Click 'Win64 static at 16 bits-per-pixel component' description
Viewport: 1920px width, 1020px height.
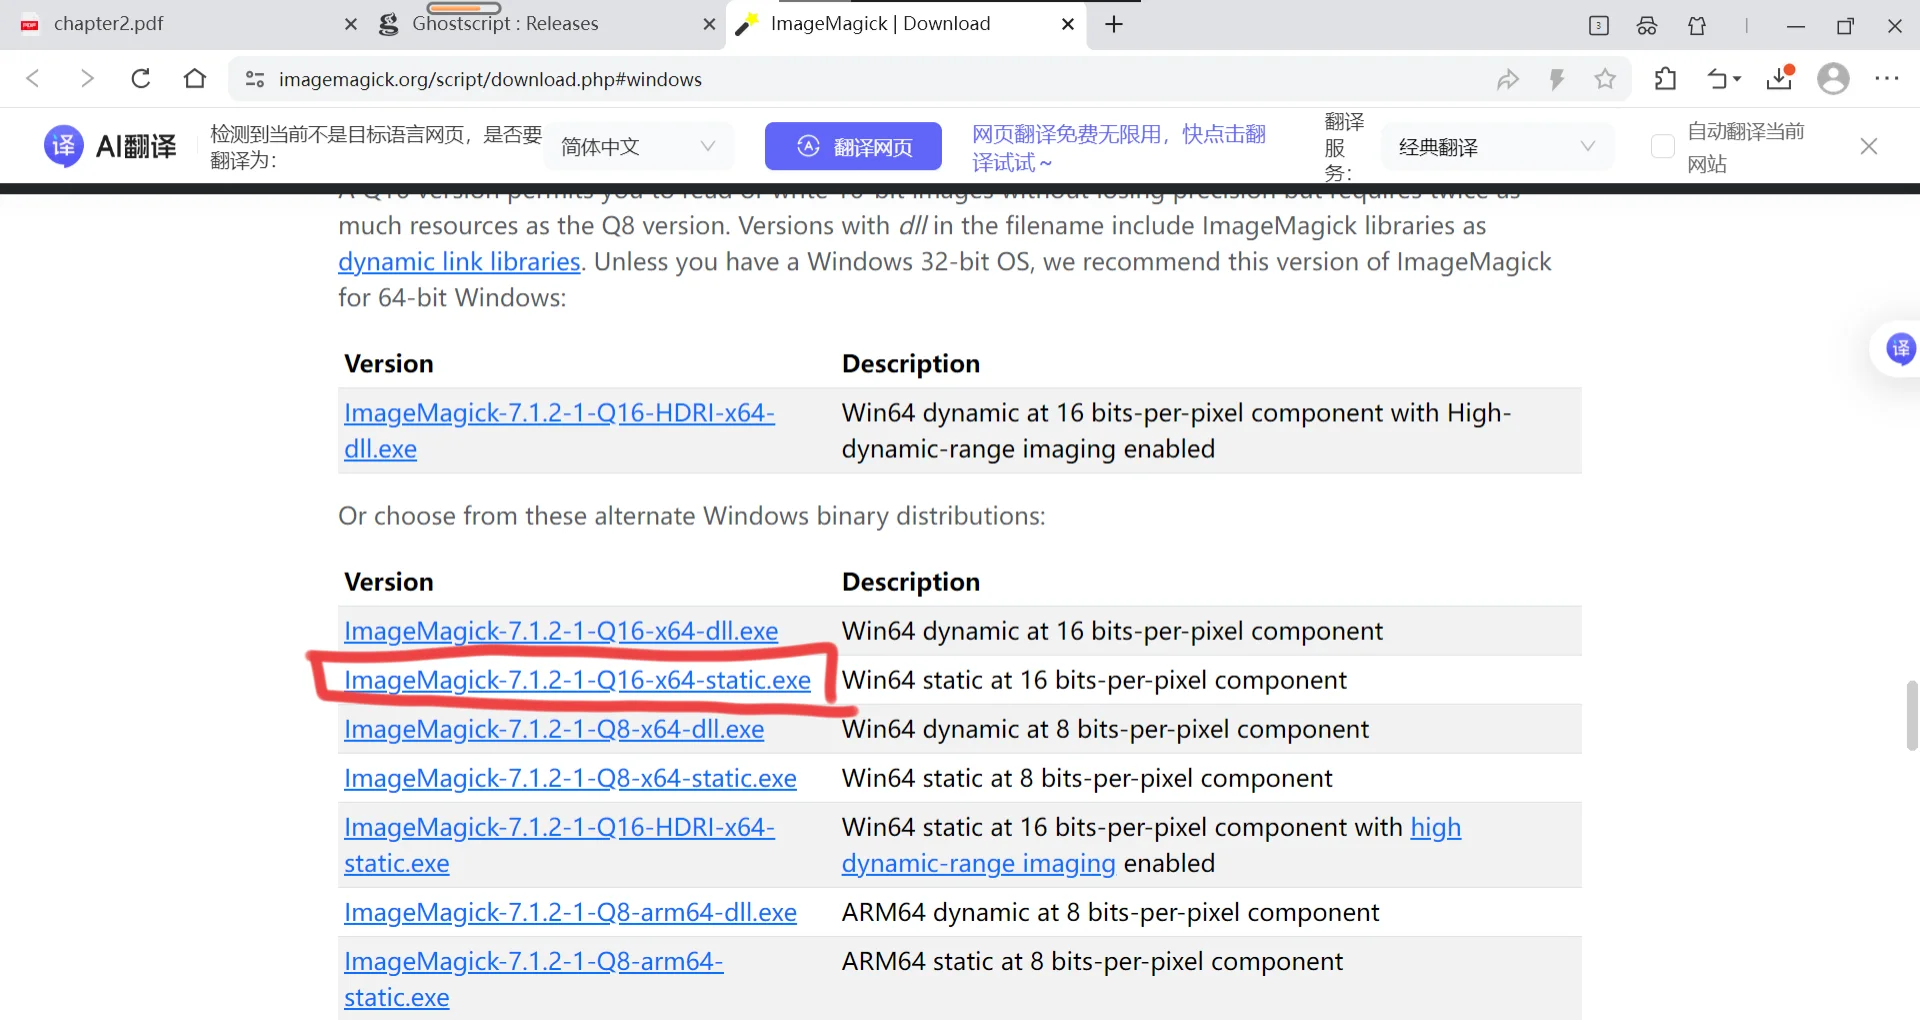pyautogui.click(x=1094, y=680)
